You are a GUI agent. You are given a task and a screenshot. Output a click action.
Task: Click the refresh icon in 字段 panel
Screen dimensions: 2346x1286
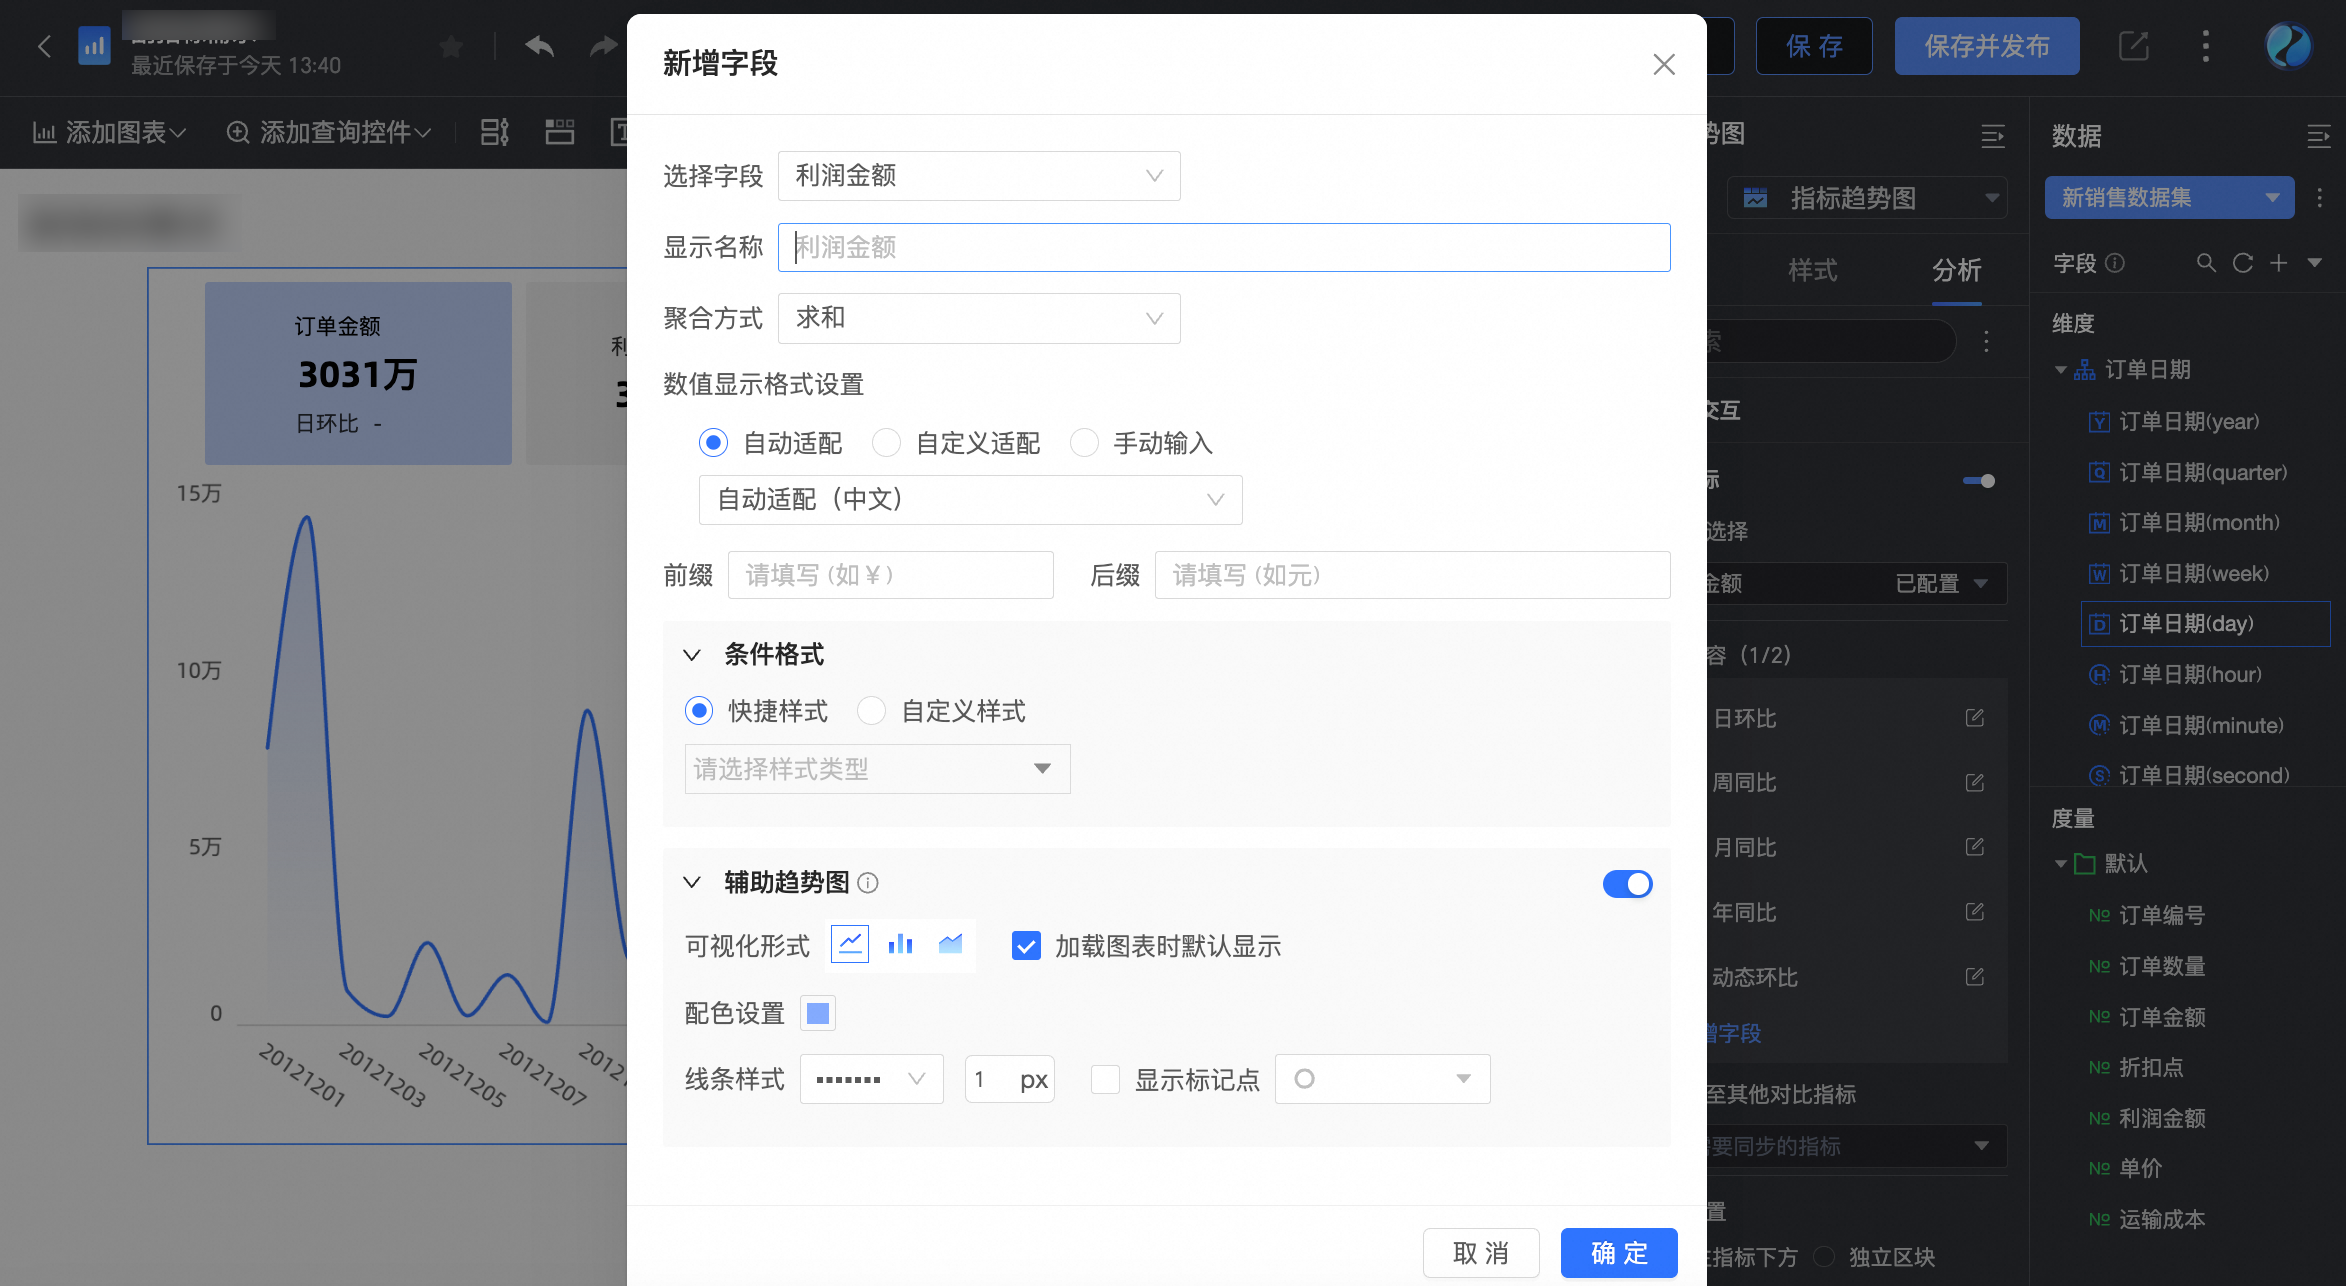pyautogui.click(x=2242, y=263)
